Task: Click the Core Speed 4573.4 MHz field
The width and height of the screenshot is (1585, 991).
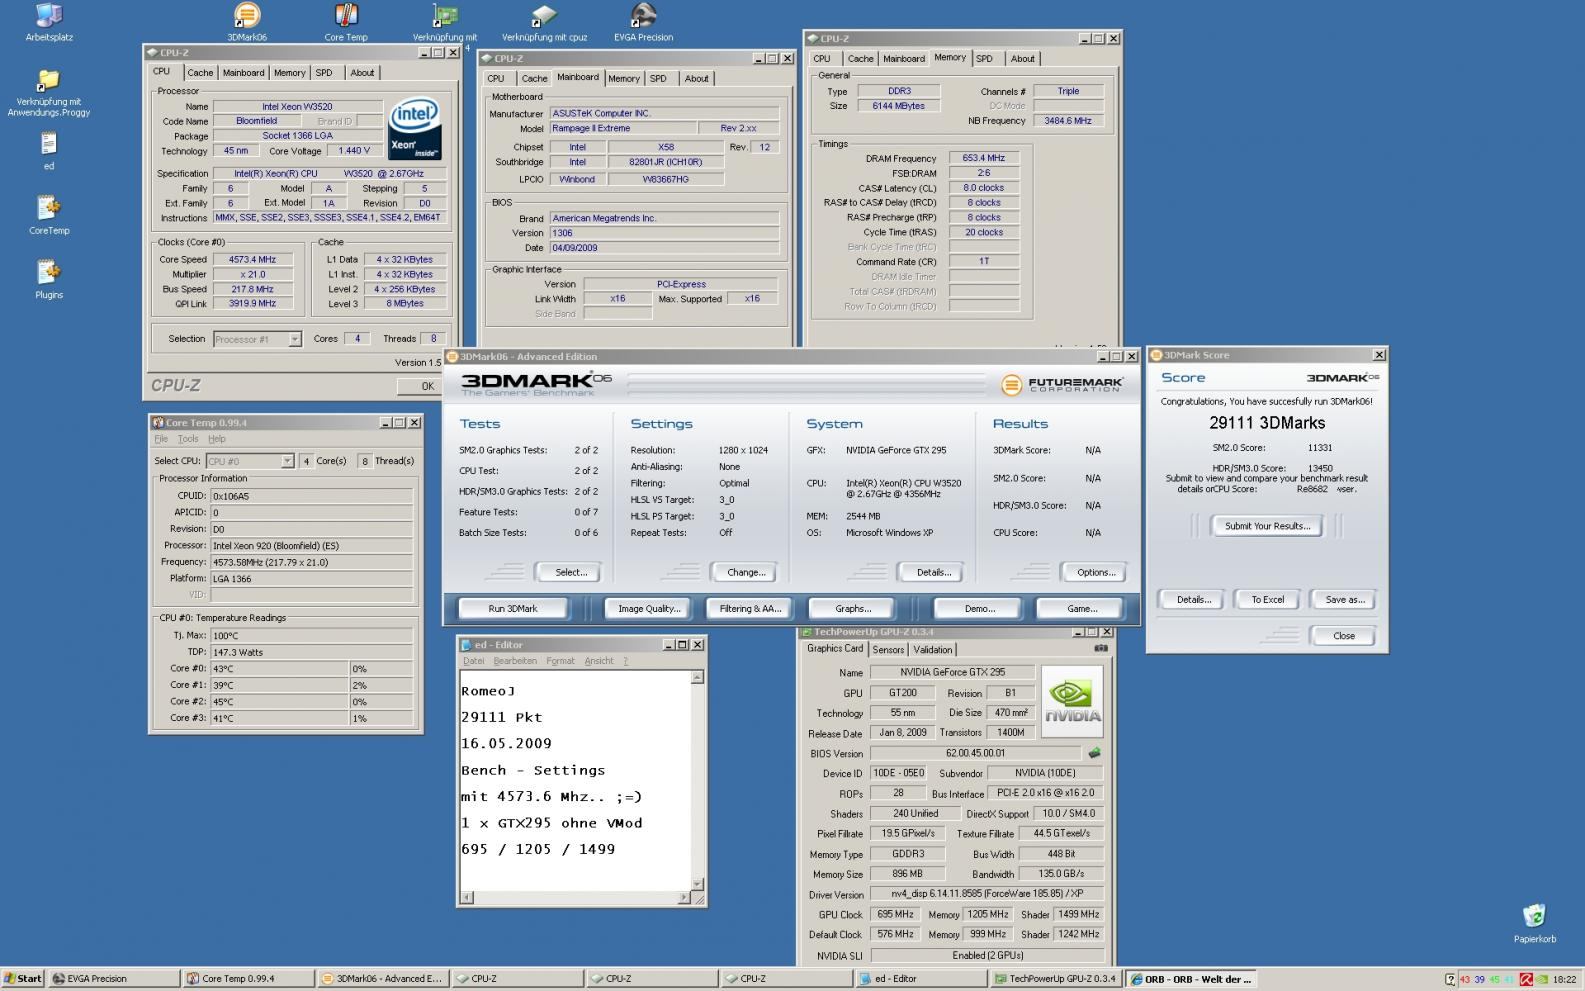Action: pyautogui.click(x=252, y=259)
